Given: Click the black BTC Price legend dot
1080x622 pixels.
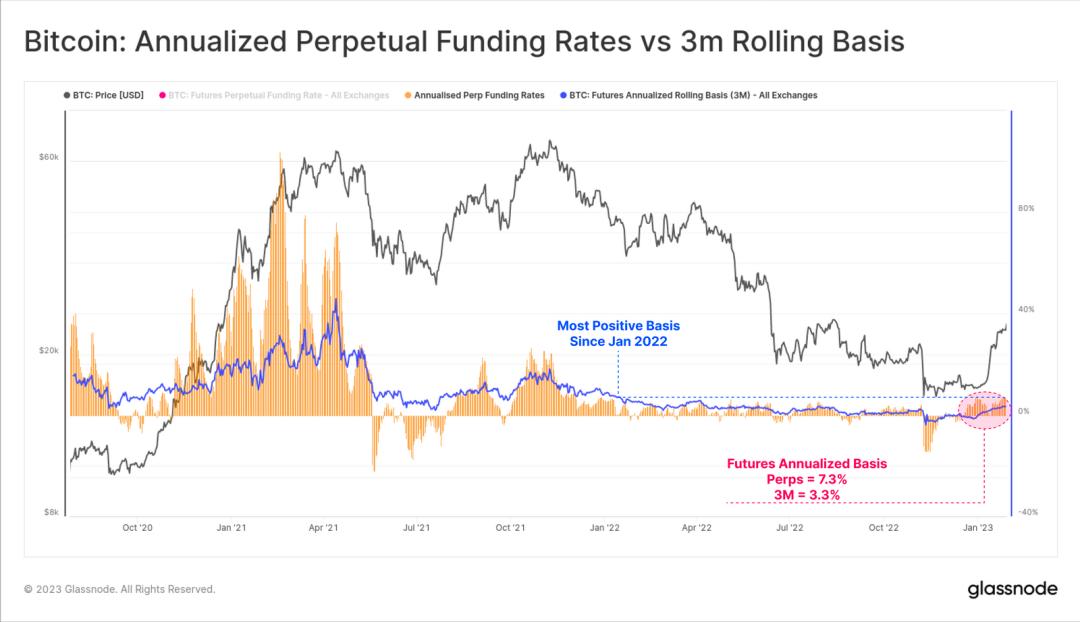Looking at the screenshot, I should [66, 96].
